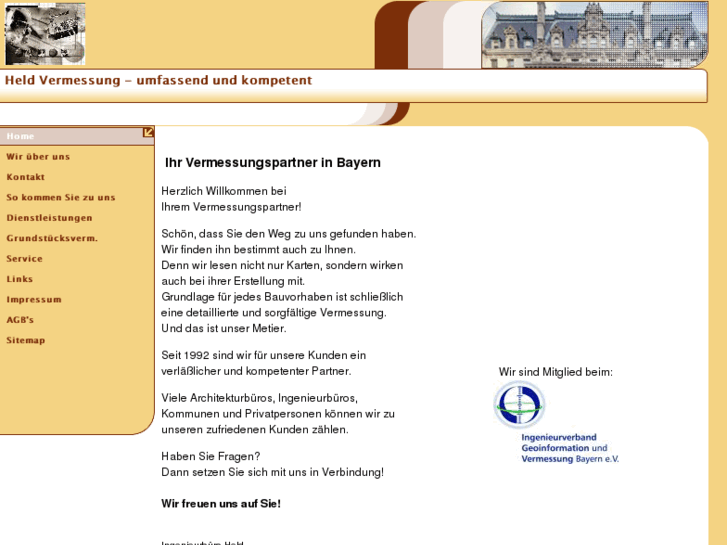Open So kommen Sie zu uns

click(x=61, y=198)
